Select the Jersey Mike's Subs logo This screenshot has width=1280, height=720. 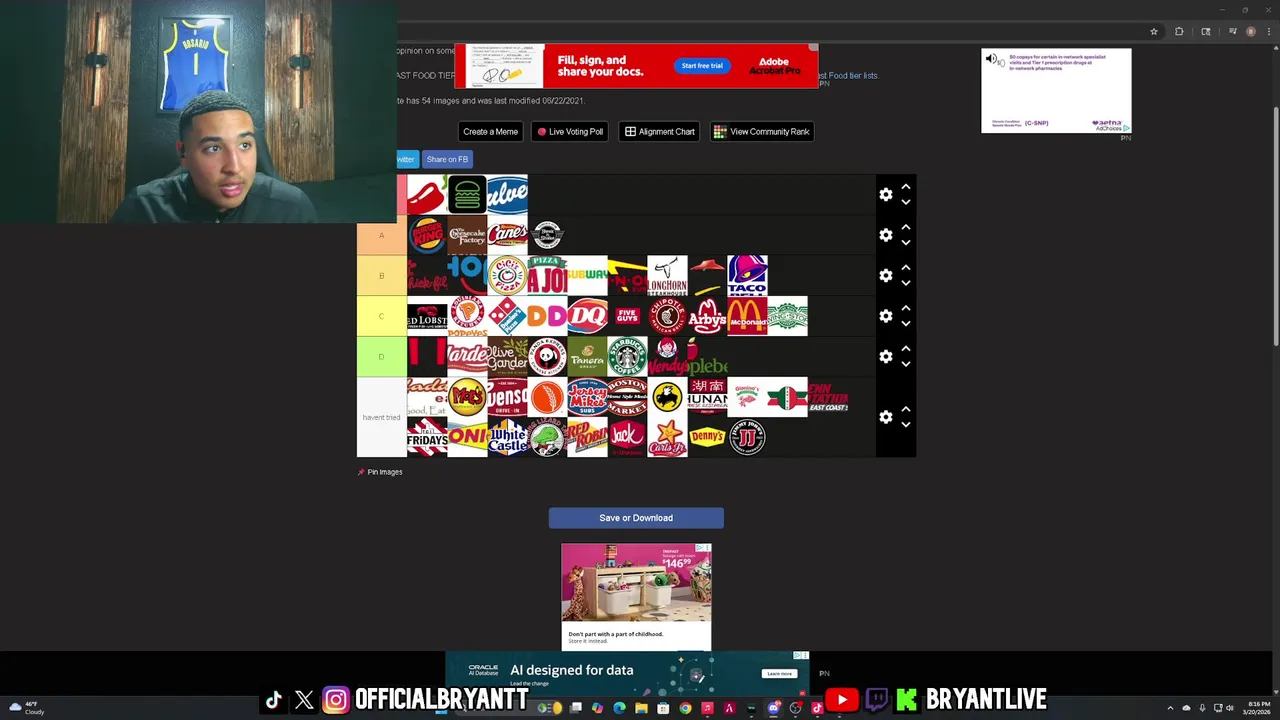(x=587, y=397)
